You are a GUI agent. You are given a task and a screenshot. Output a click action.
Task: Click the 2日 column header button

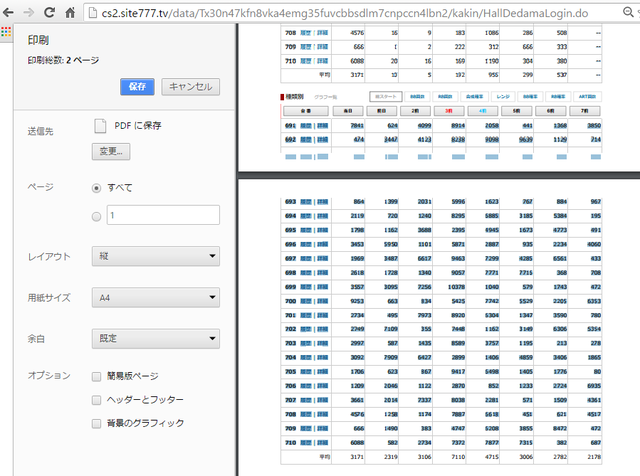(415, 111)
